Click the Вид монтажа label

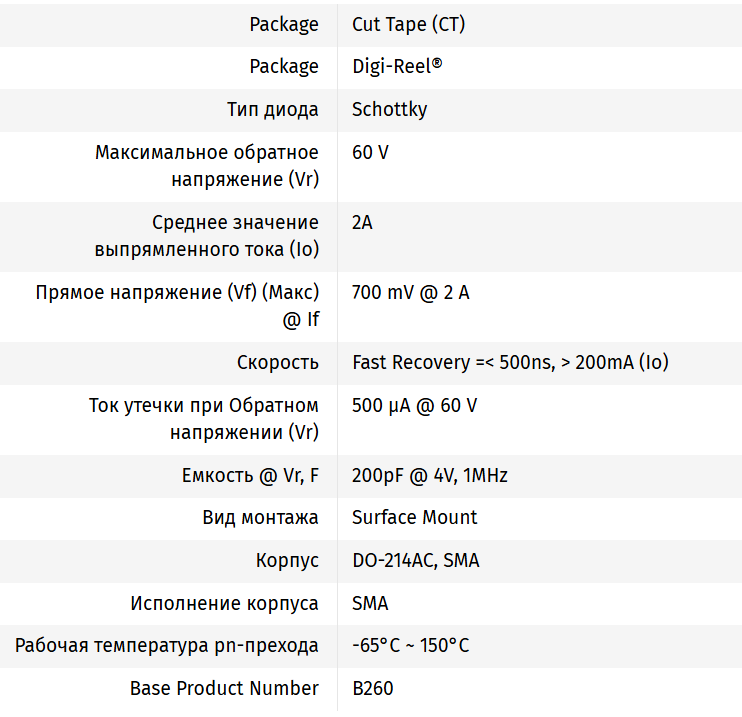(260, 517)
